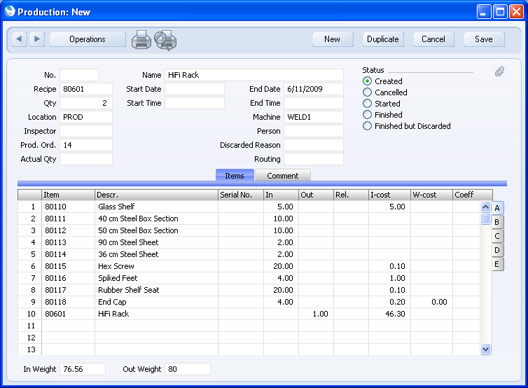This screenshot has width=528, height=388.
Task: Click the Coeff column header
Action: coord(472,195)
